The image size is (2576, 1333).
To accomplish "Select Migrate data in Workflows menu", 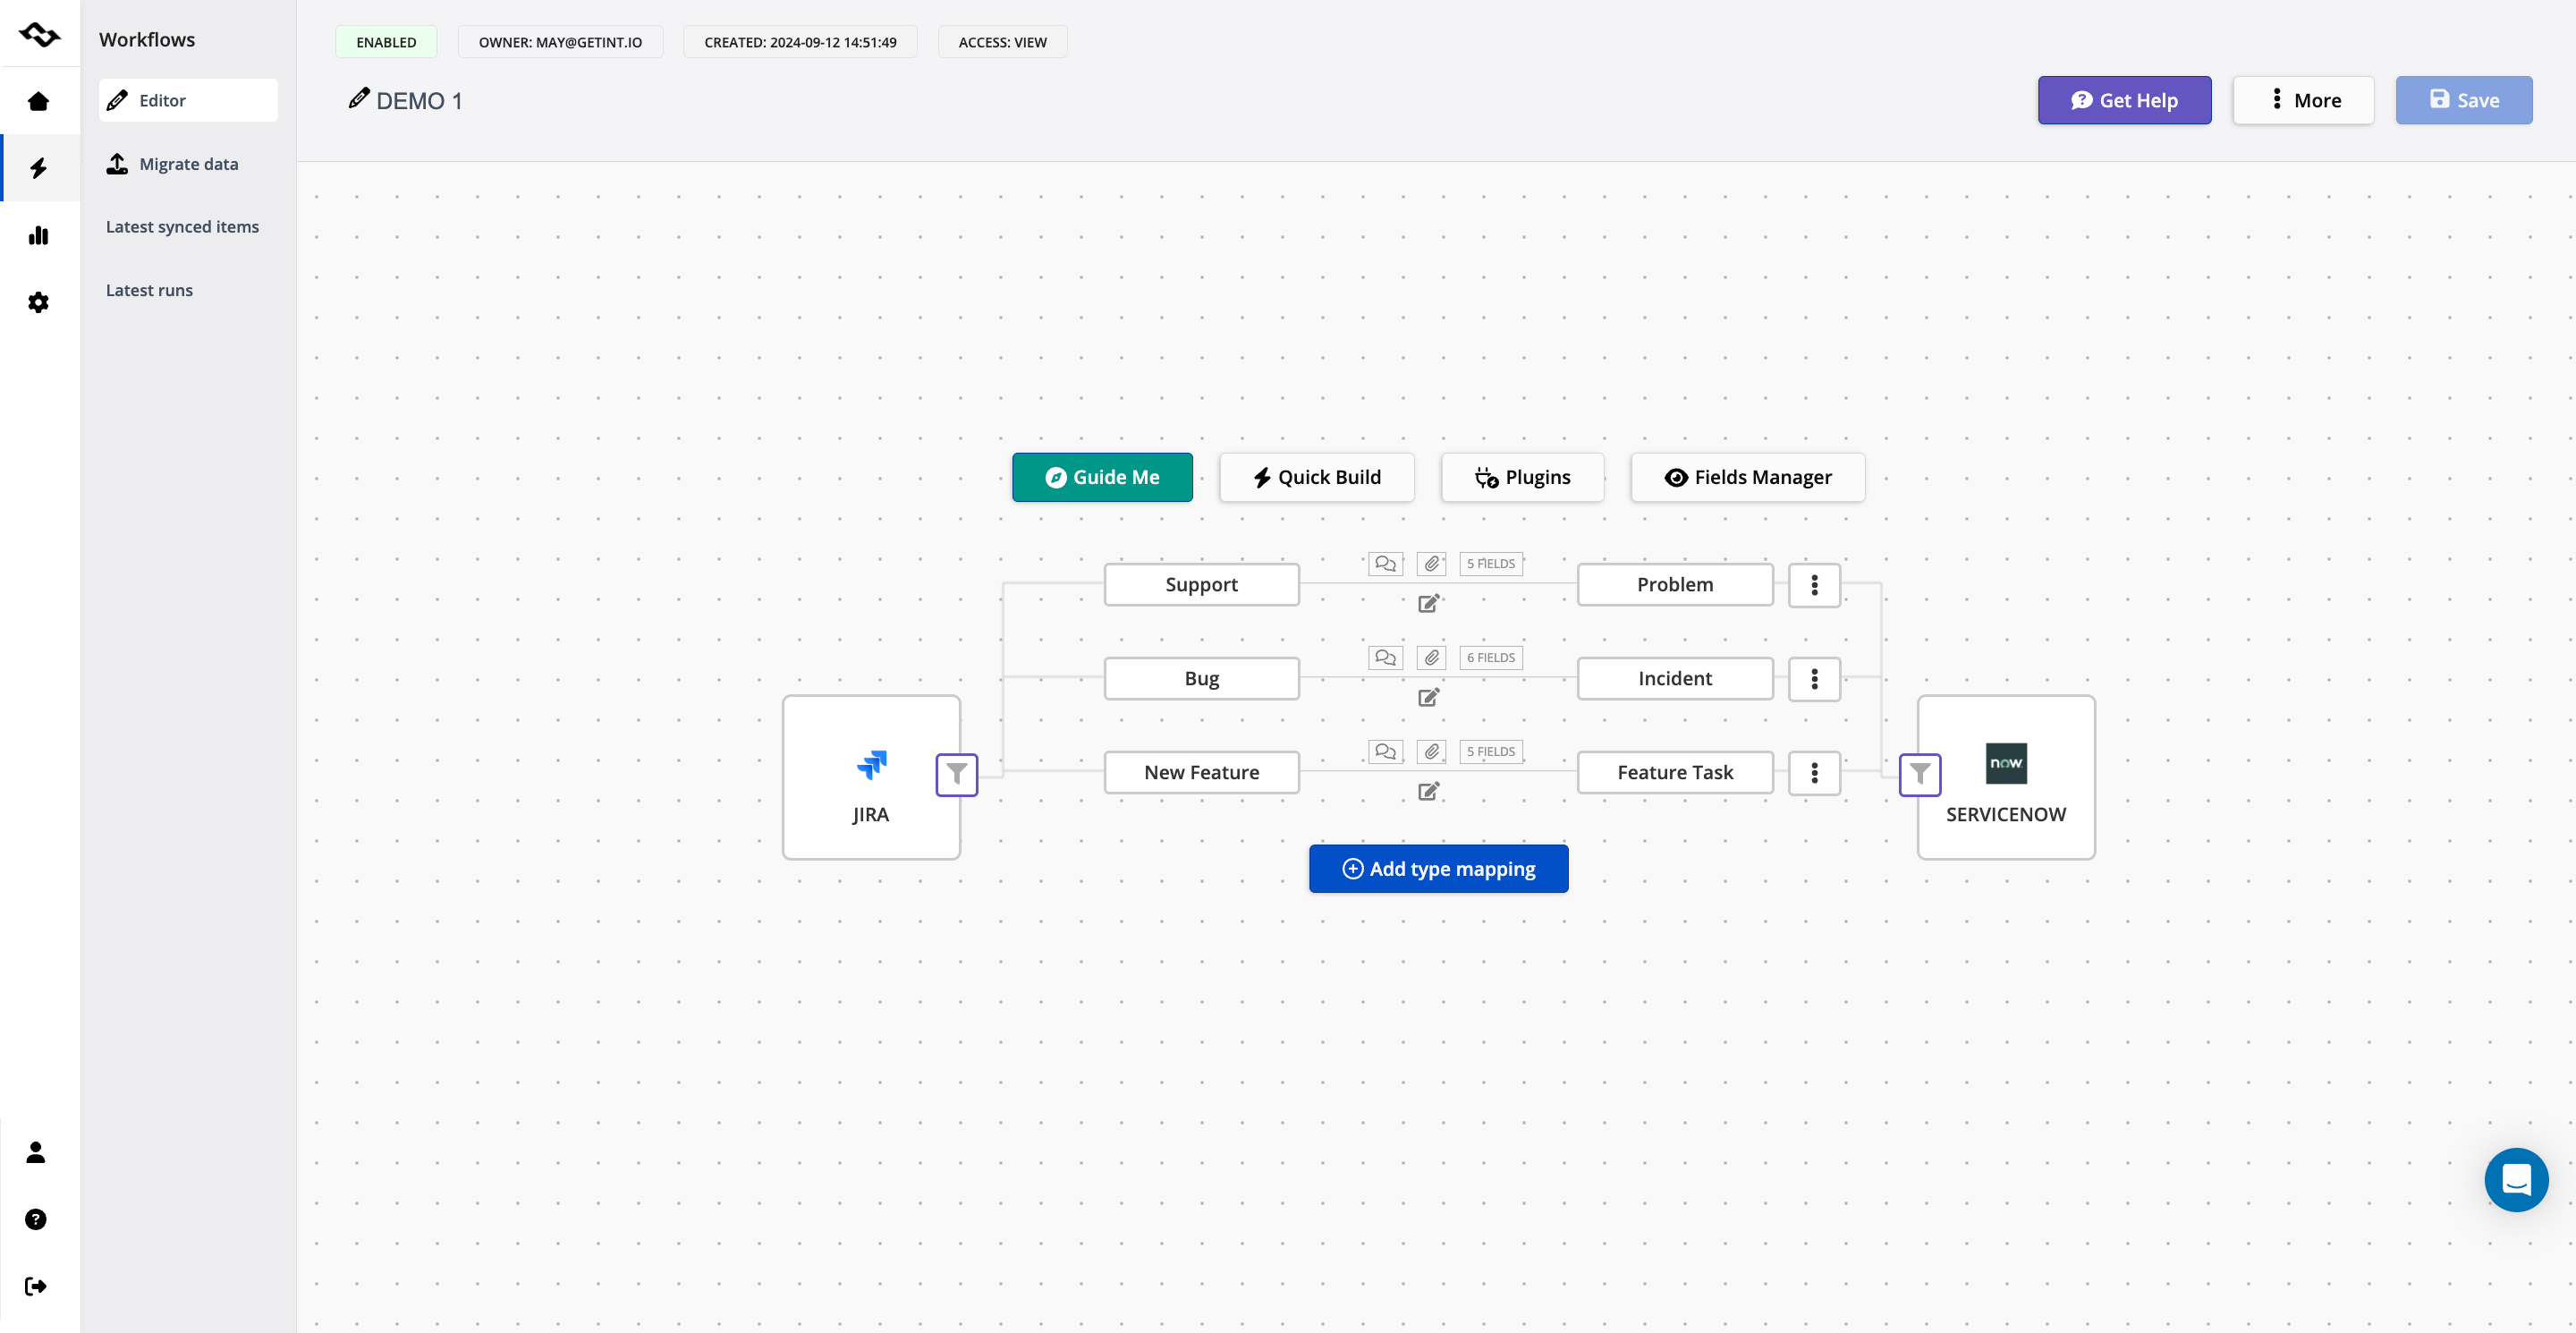I will click(x=188, y=164).
